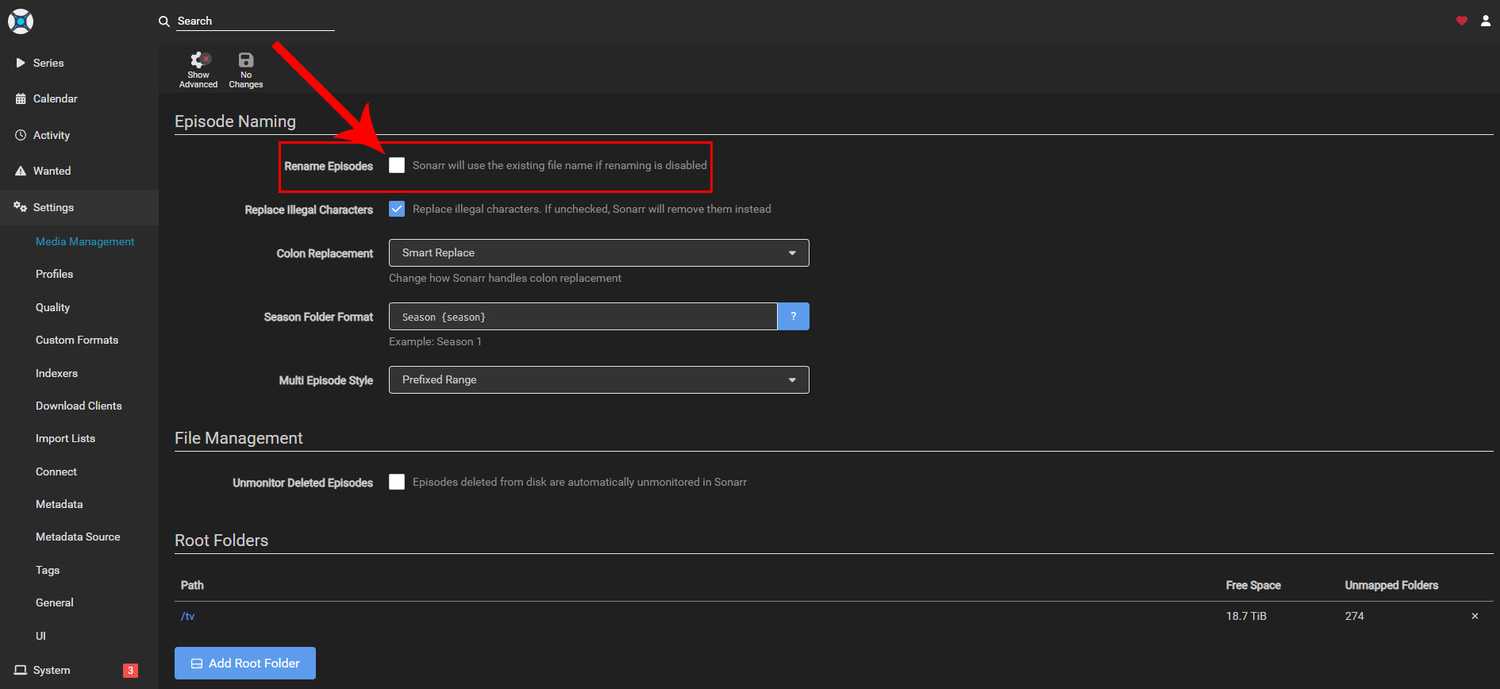This screenshot has height=689, width=1500.
Task: Open the Season Folder Format help button
Action: (793, 316)
